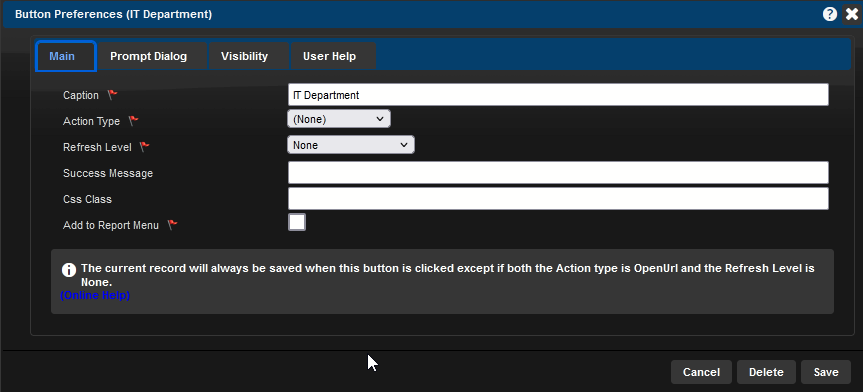Screen dimensions: 863x392
Task: Focus the Success Message input field
Action: click(x=558, y=172)
